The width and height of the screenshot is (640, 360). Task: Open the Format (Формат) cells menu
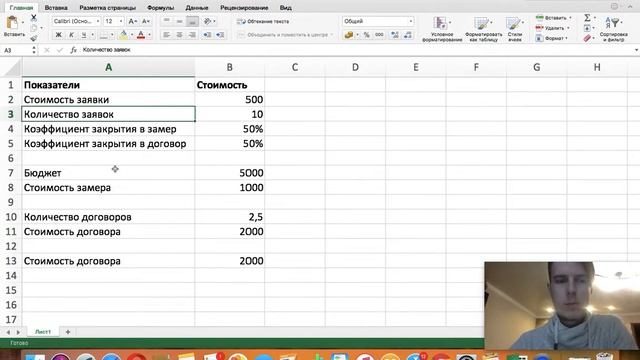point(551,38)
